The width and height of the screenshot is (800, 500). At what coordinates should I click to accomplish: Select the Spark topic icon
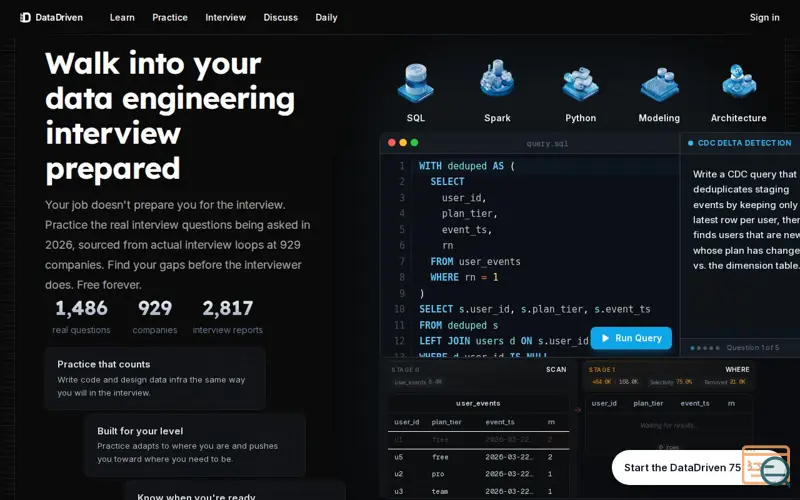(497, 78)
